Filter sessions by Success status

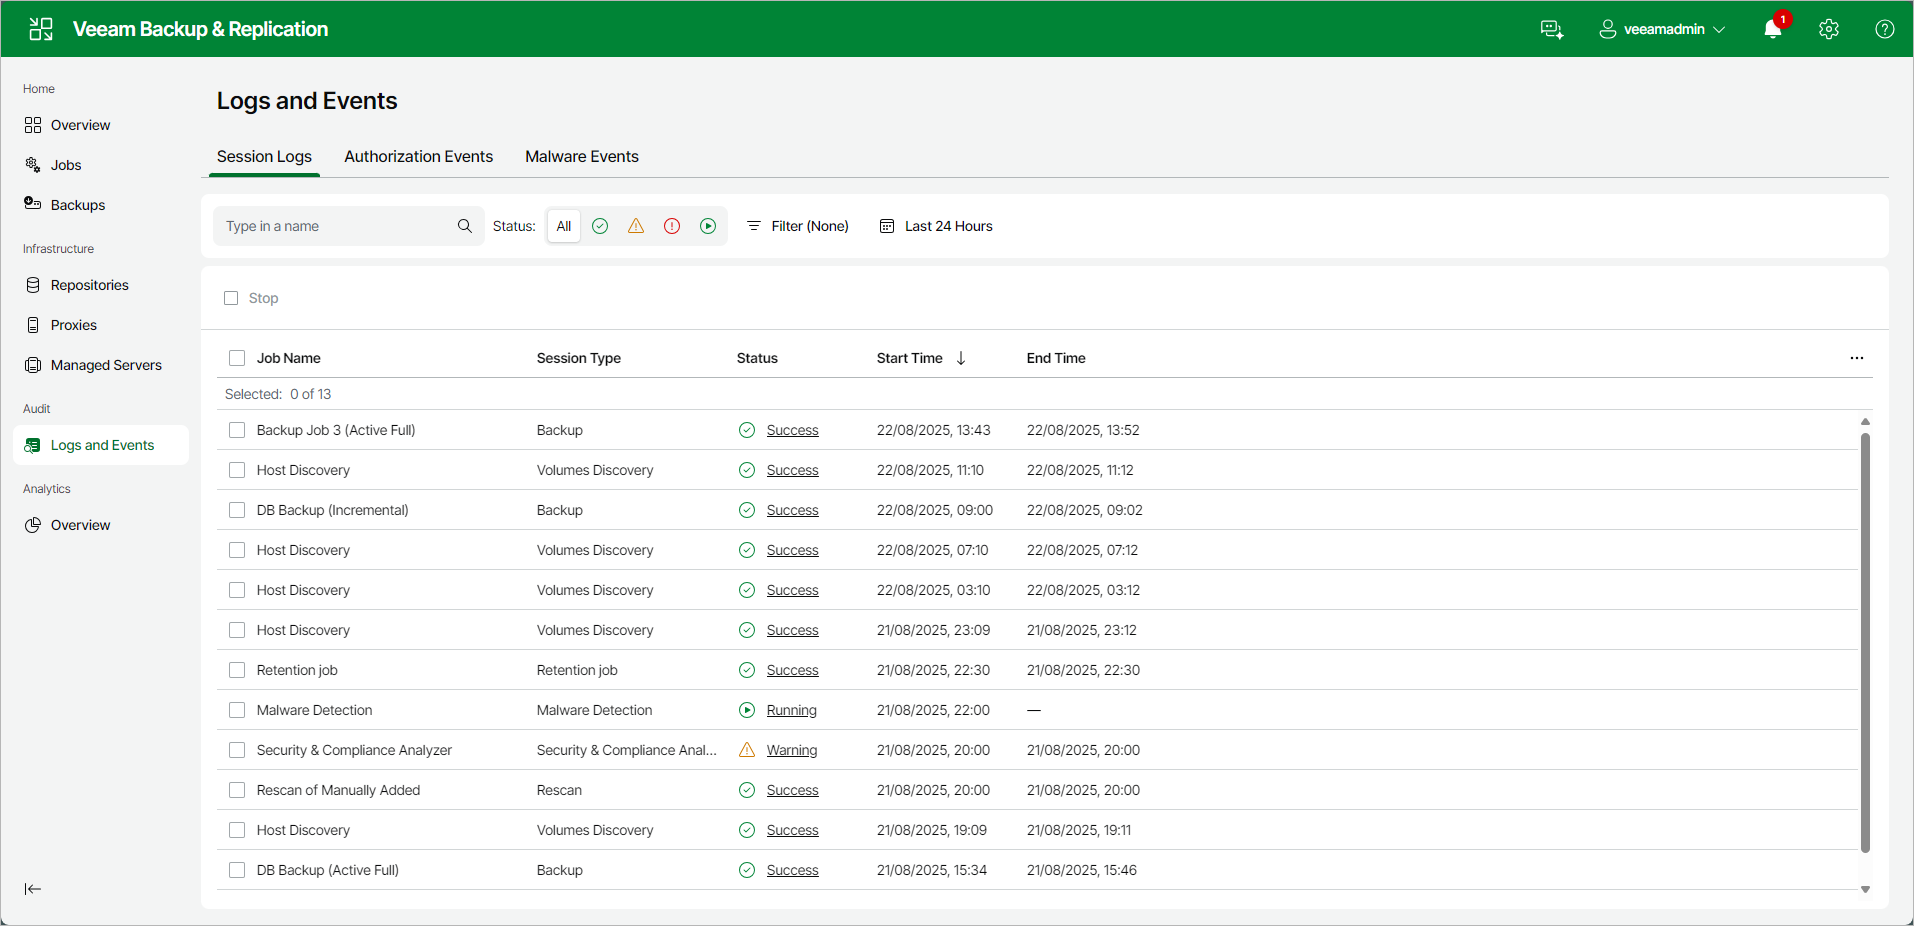pyautogui.click(x=599, y=226)
